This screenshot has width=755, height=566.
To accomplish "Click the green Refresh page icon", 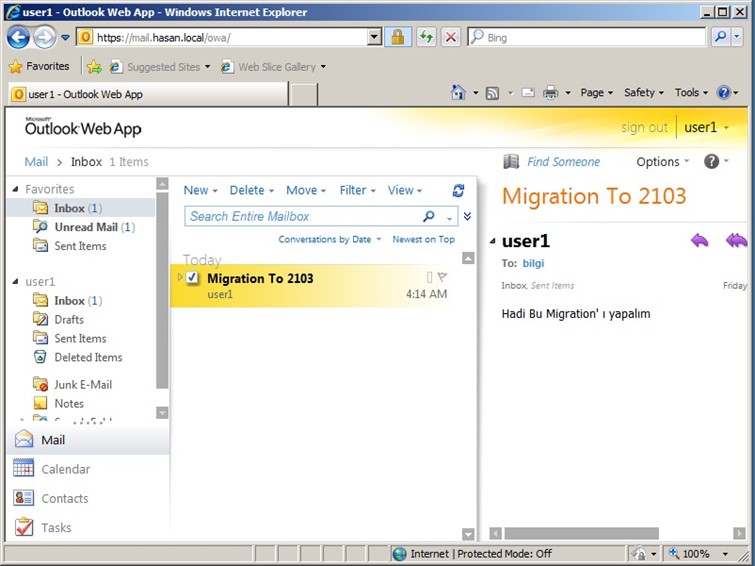I will [x=426, y=37].
